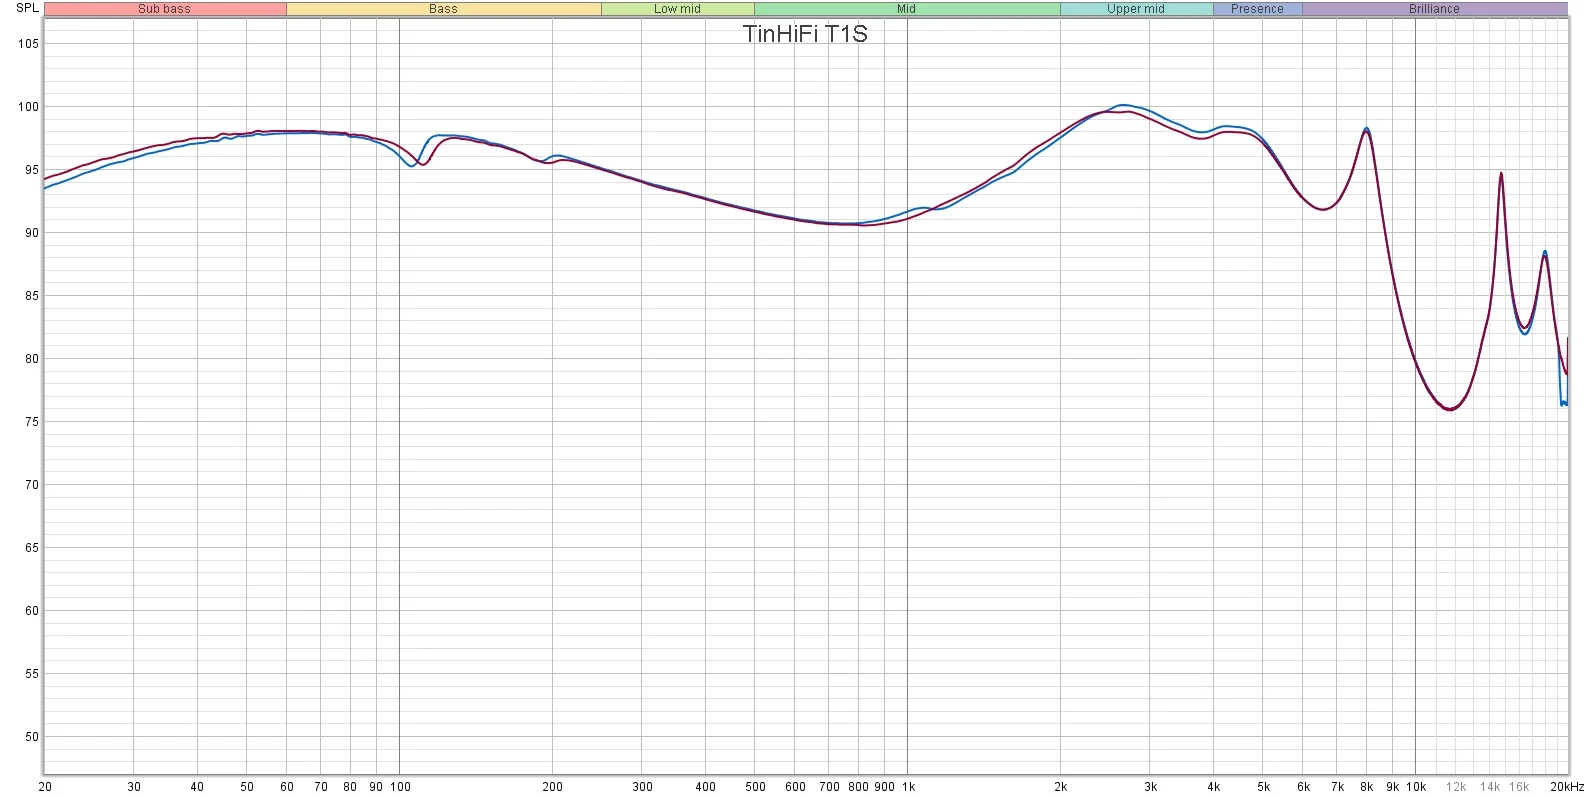The width and height of the screenshot is (1590, 798).
Task: Click the 105 dB SPL axis value
Action: coord(28,44)
